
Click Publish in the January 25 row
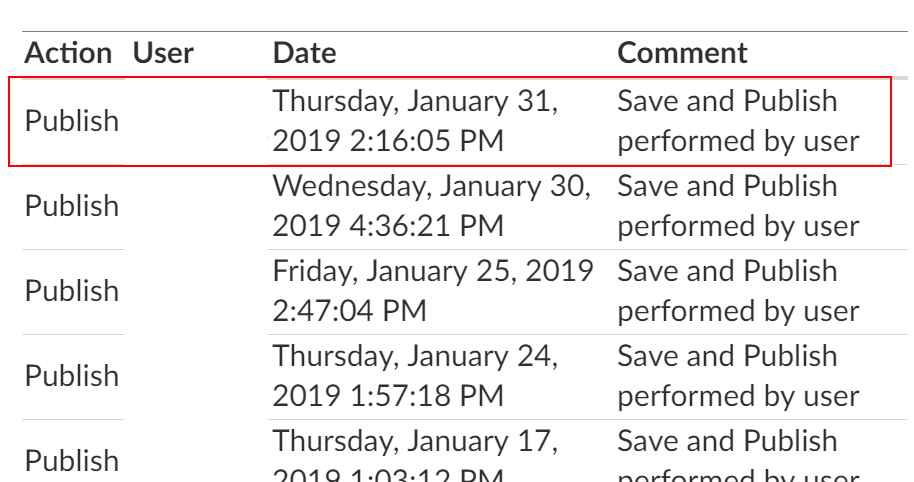pos(72,291)
